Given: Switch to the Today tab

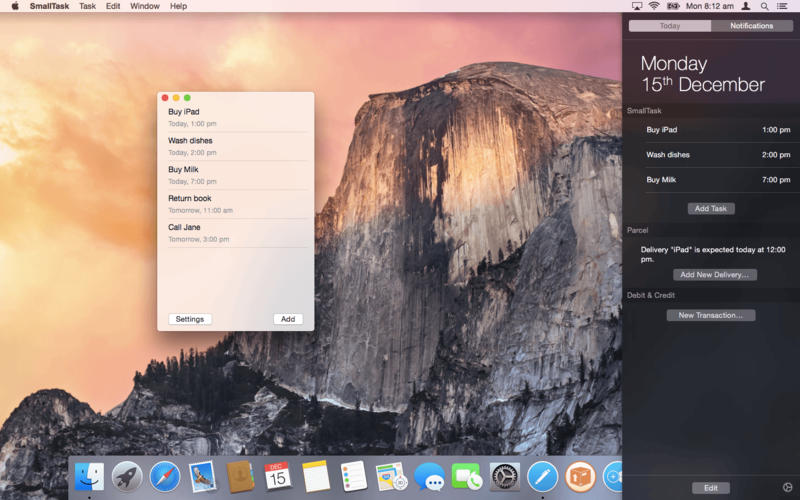Looking at the screenshot, I should tap(670, 25).
